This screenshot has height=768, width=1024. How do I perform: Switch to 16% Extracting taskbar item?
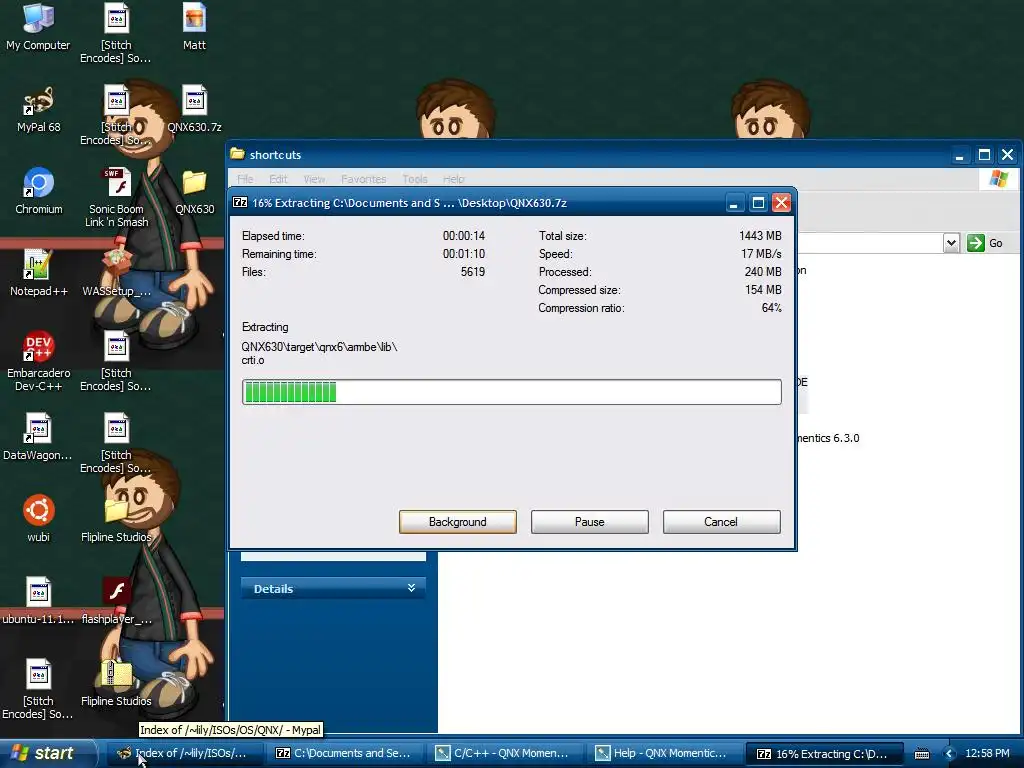pos(824,754)
